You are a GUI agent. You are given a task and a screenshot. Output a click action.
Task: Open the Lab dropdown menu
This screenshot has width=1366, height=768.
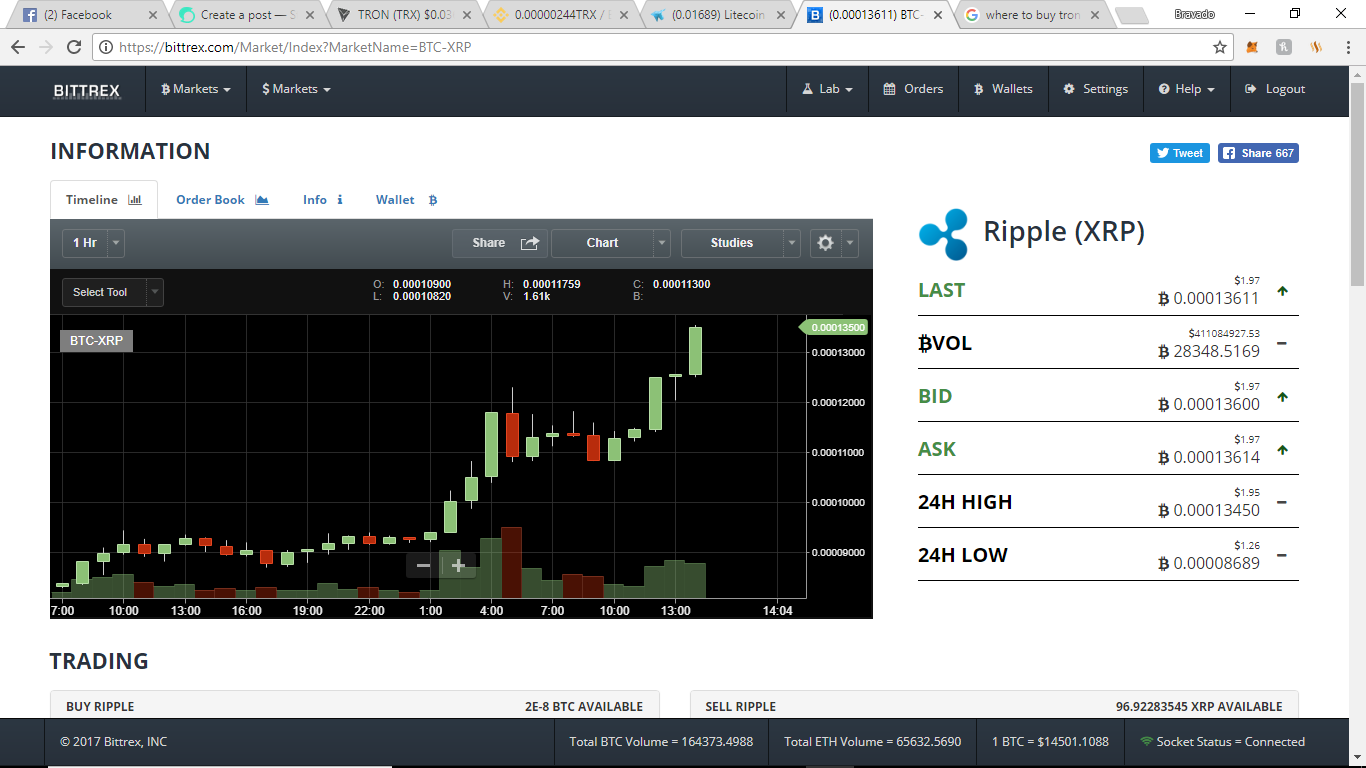click(827, 89)
